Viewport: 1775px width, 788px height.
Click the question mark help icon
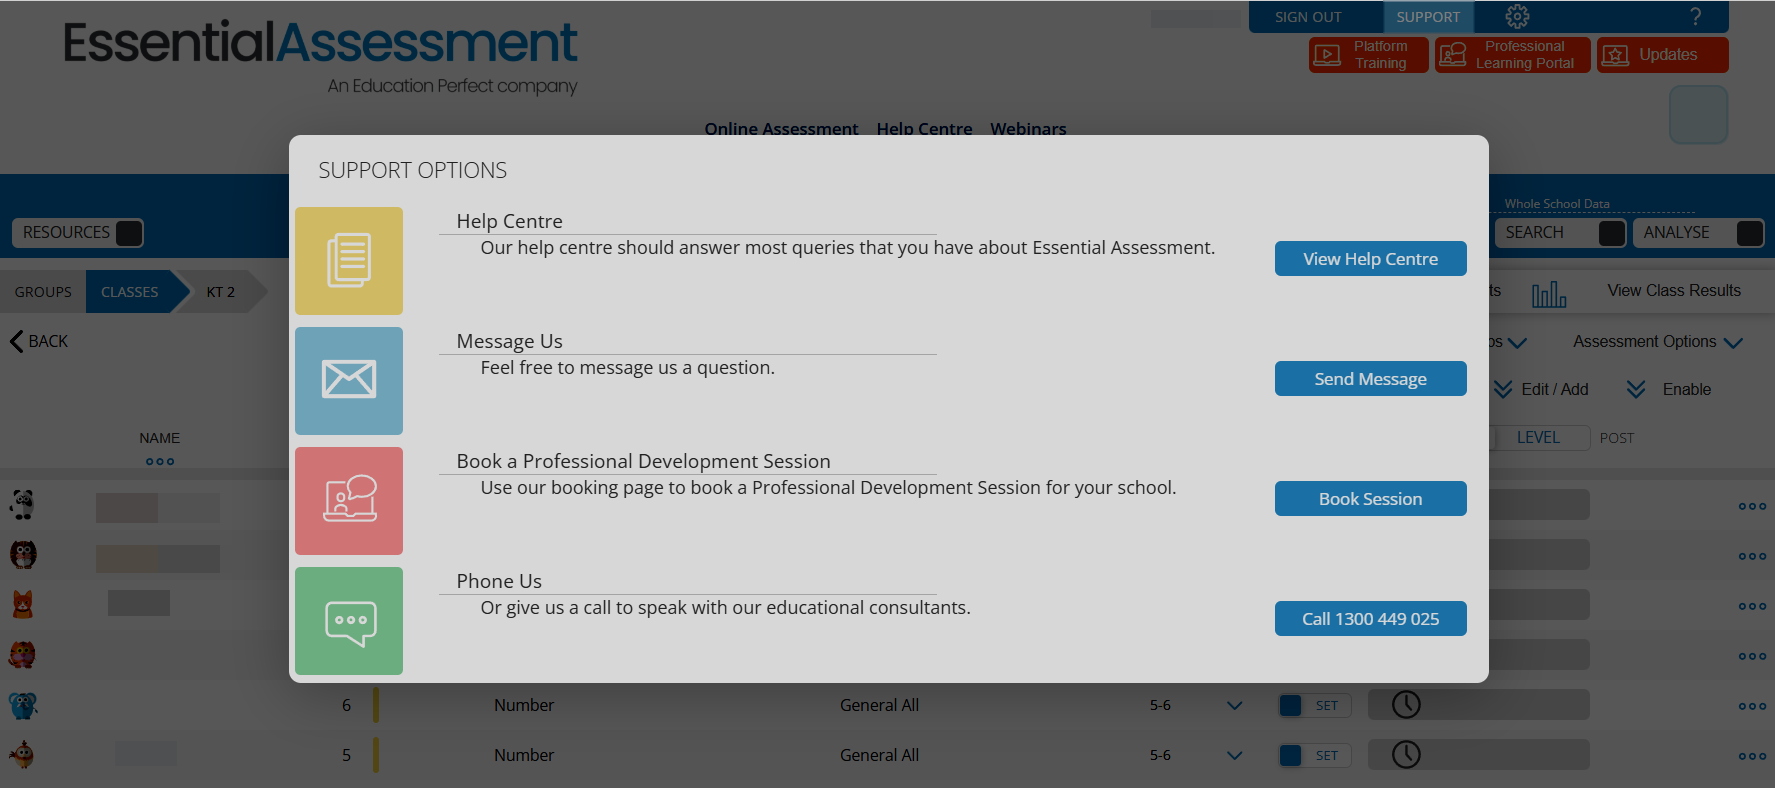coord(1695,17)
